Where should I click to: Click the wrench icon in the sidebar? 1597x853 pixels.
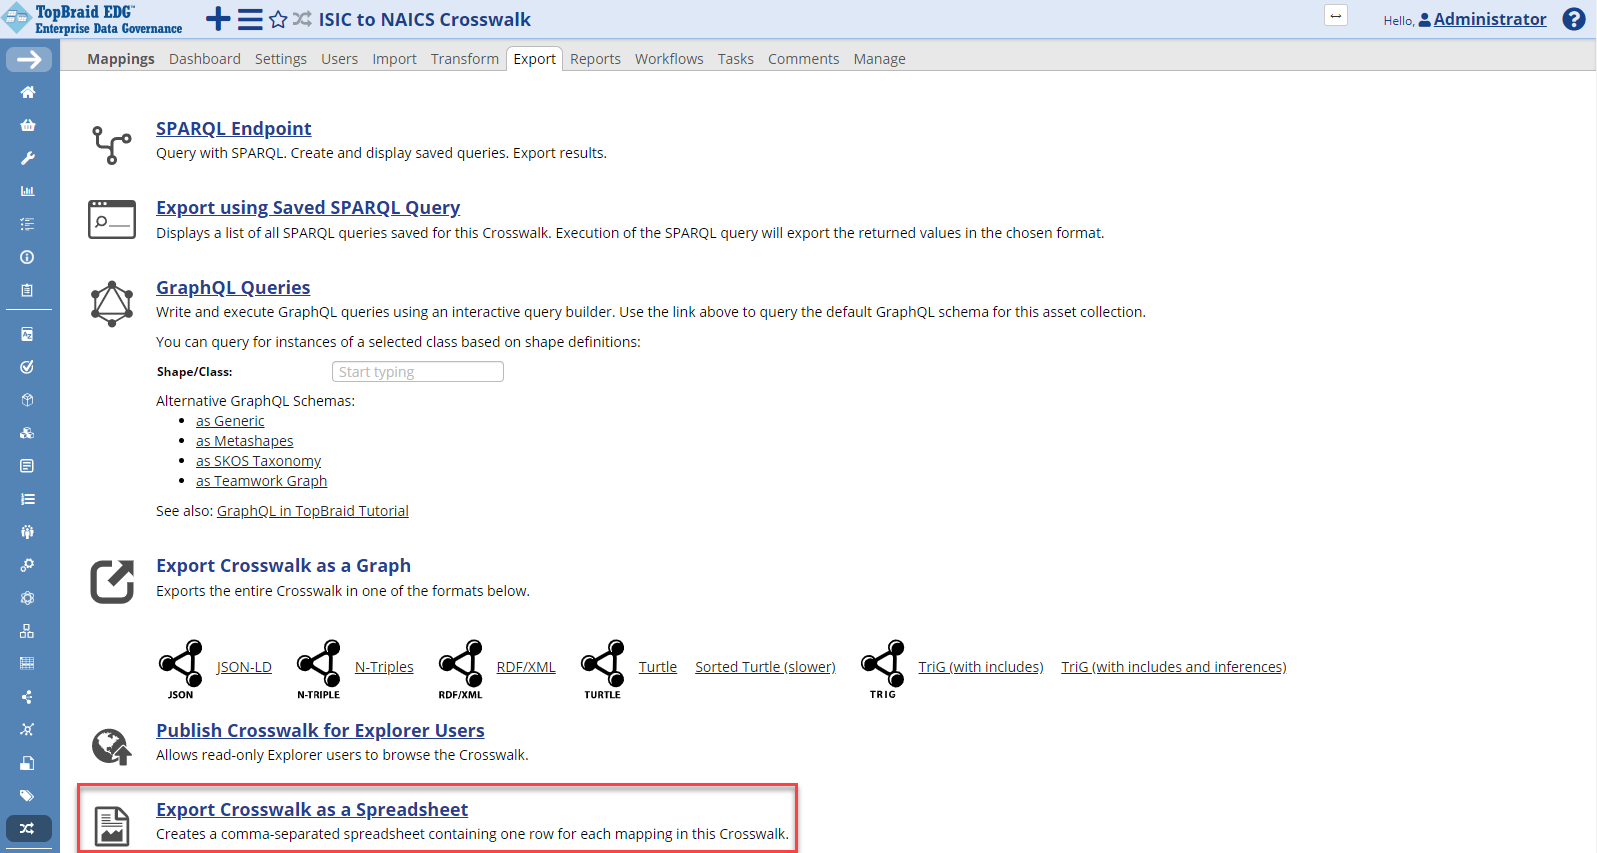click(28, 158)
